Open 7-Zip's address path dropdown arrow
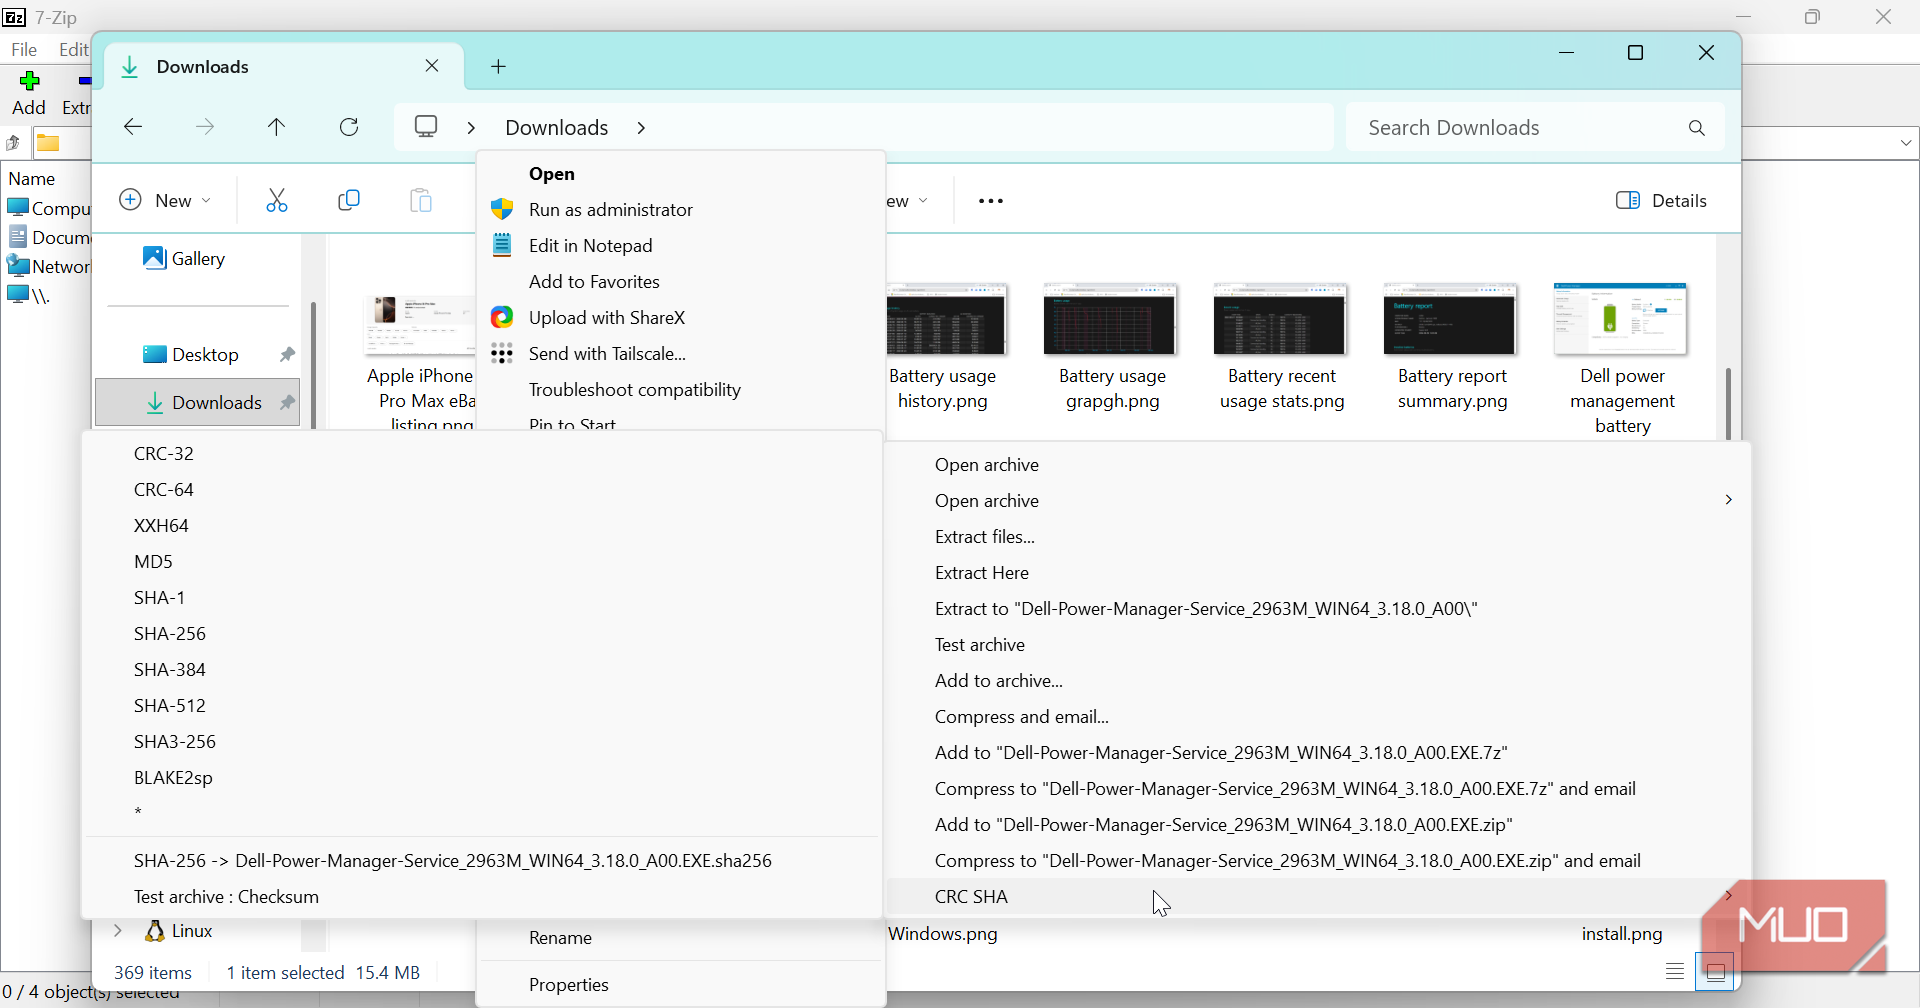Viewport: 1920px width, 1008px height. pyautogui.click(x=1906, y=144)
